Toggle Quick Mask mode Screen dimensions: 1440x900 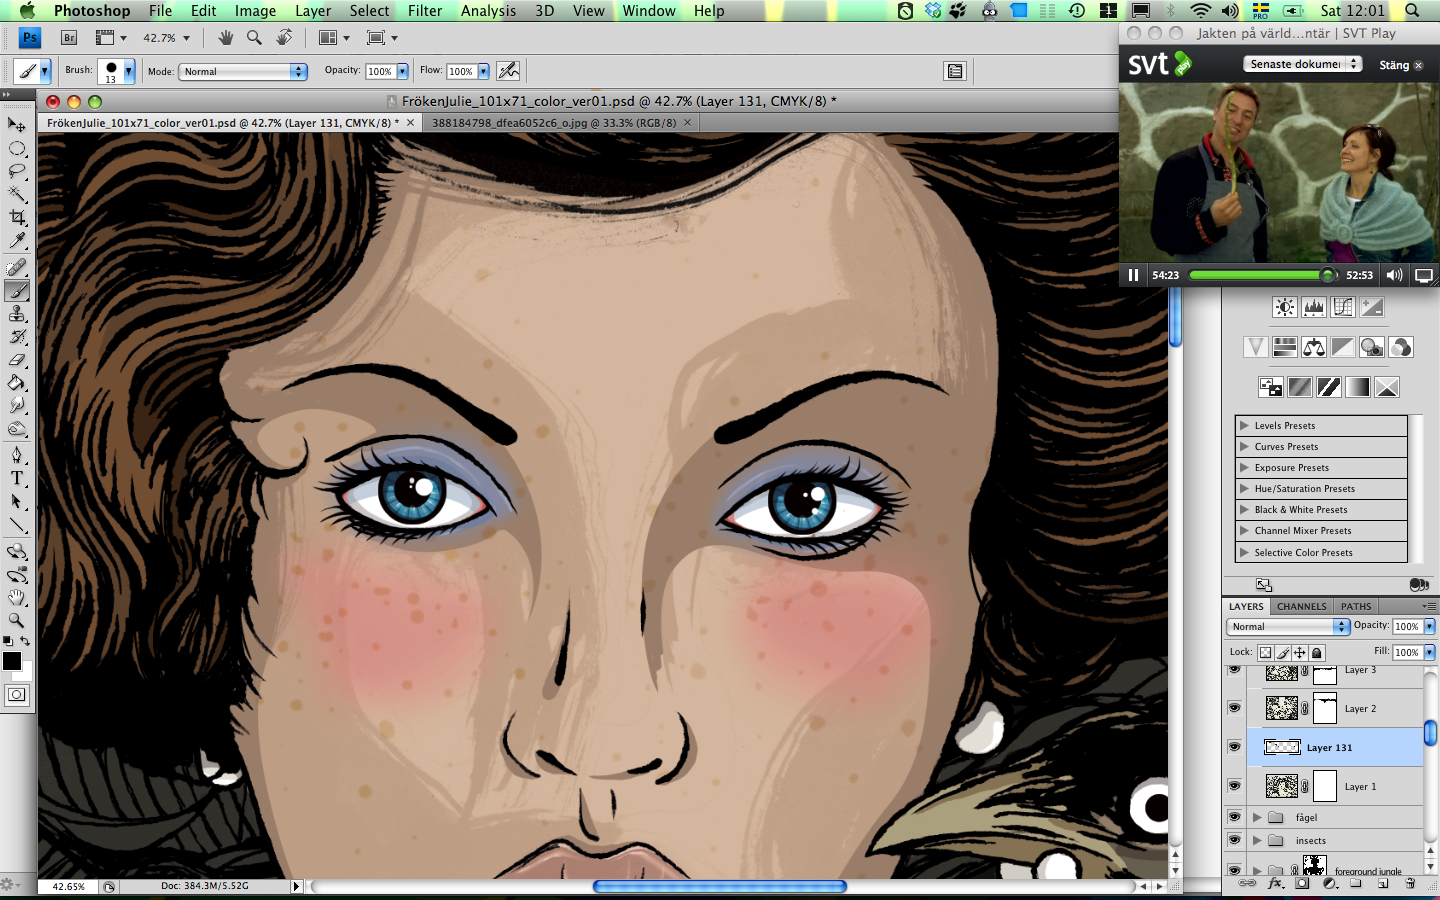tap(17, 695)
